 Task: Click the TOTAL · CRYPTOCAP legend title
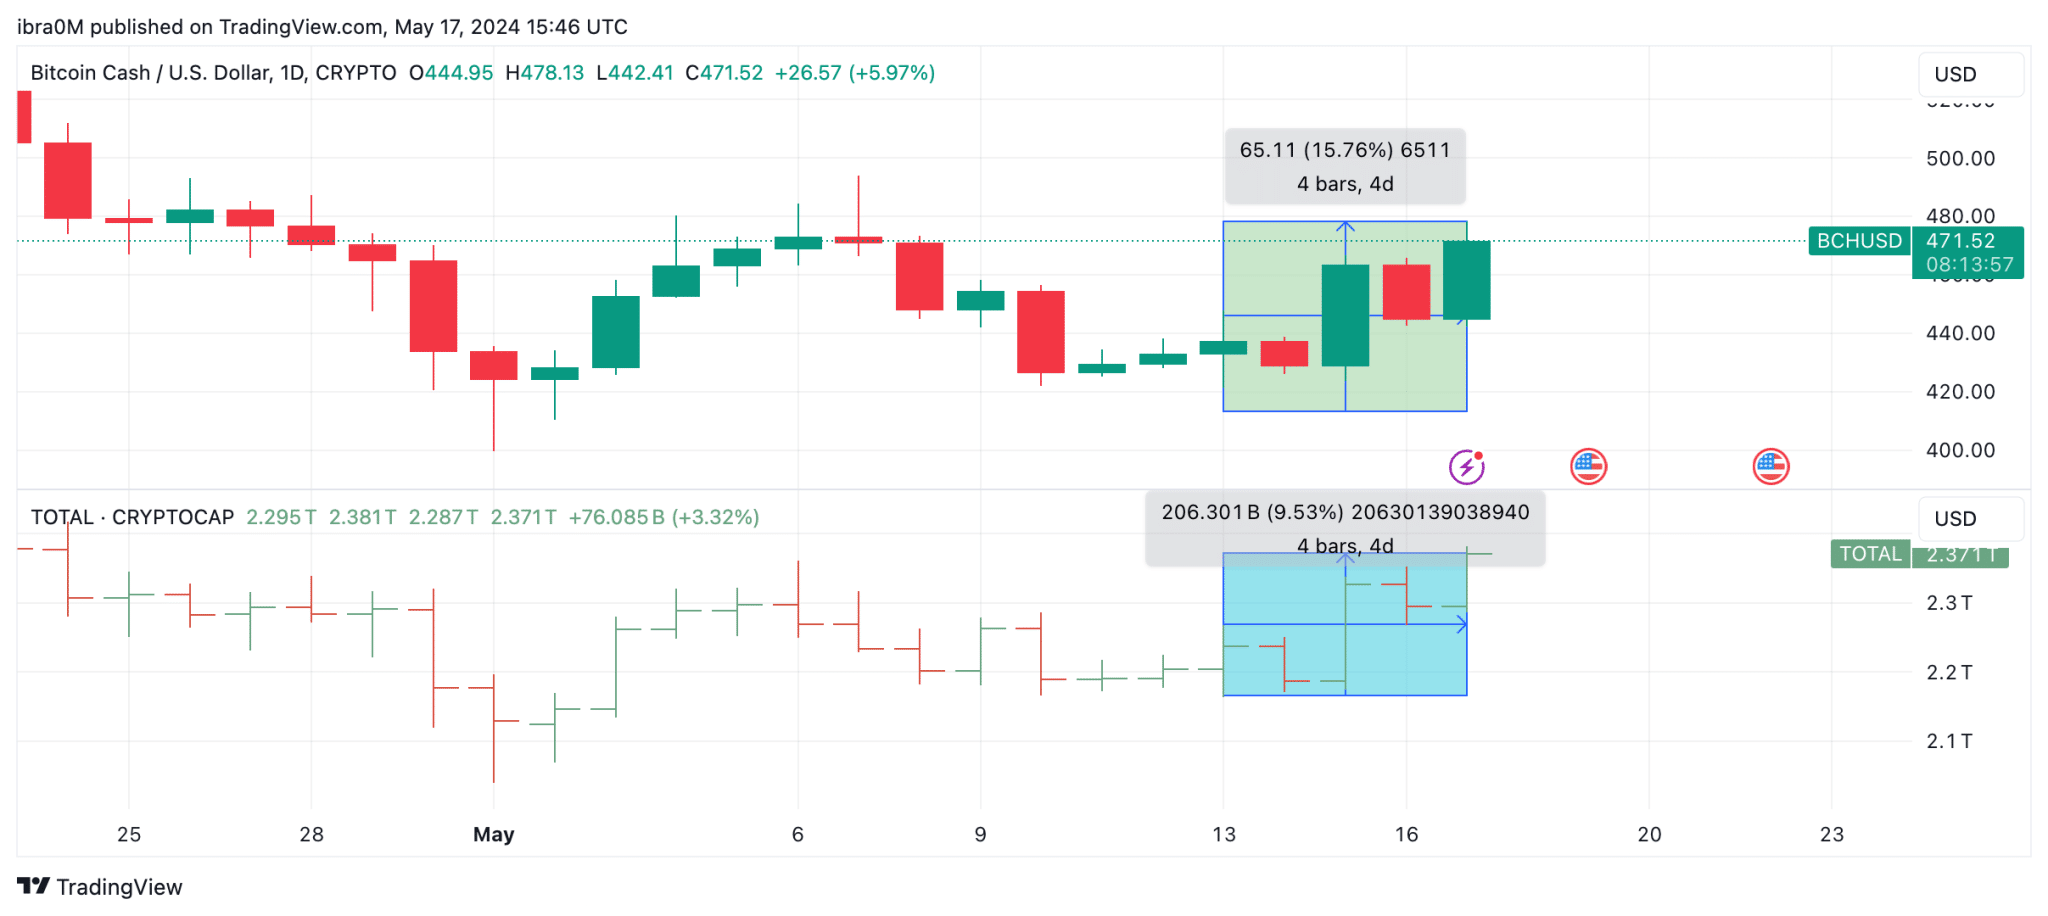click(x=132, y=517)
